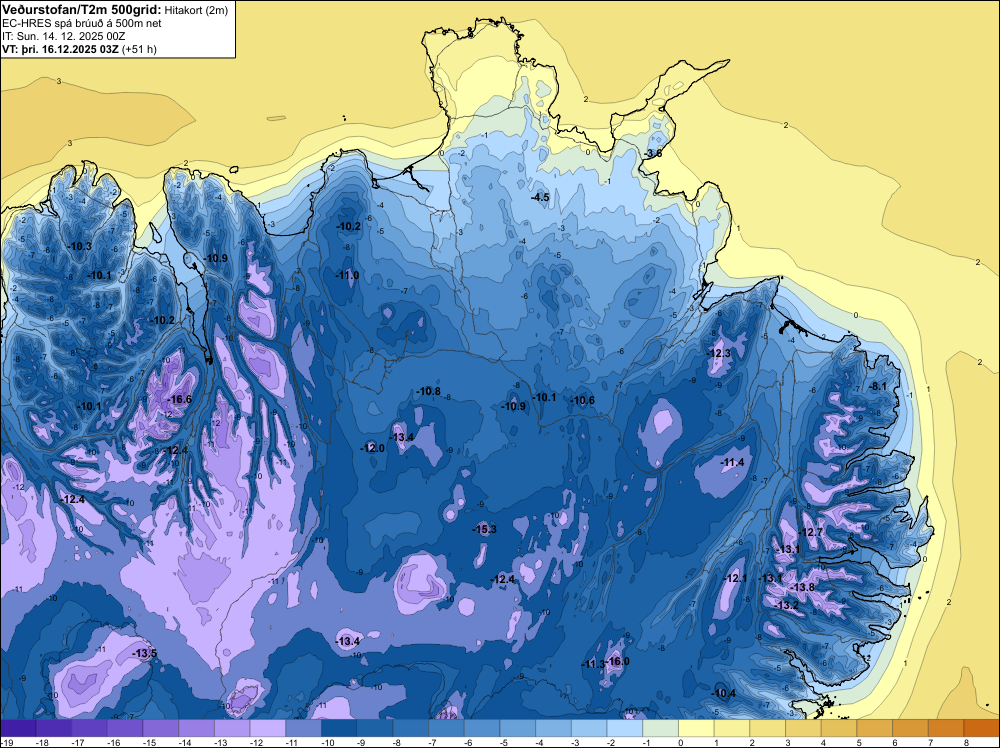Screen dimensions: 1000x748
Task: Click the -12.0 value's neighbor label -13.4 beside it
Action: click(402, 437)
